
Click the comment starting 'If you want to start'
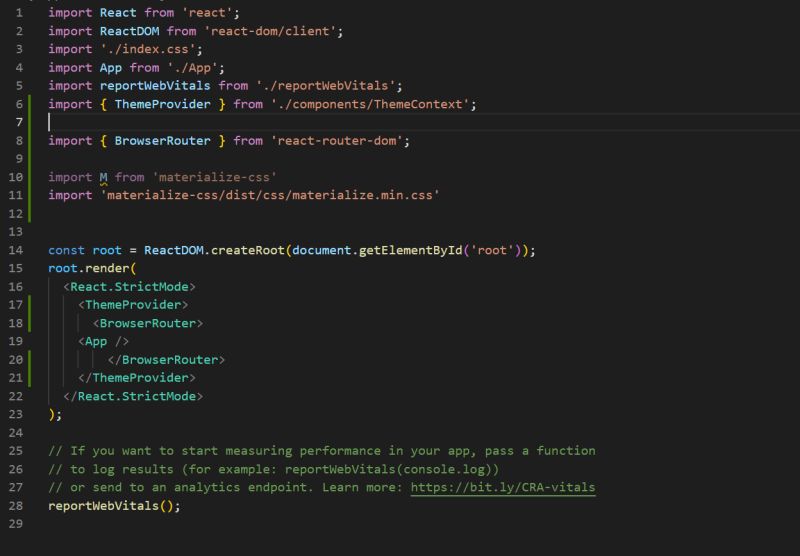pyautogui.click(x=321, y=451)
